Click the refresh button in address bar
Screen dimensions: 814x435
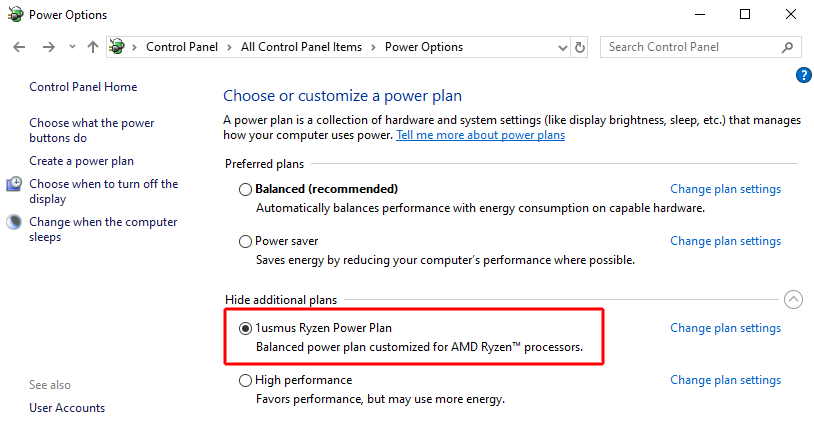click(x=580, y=47)
